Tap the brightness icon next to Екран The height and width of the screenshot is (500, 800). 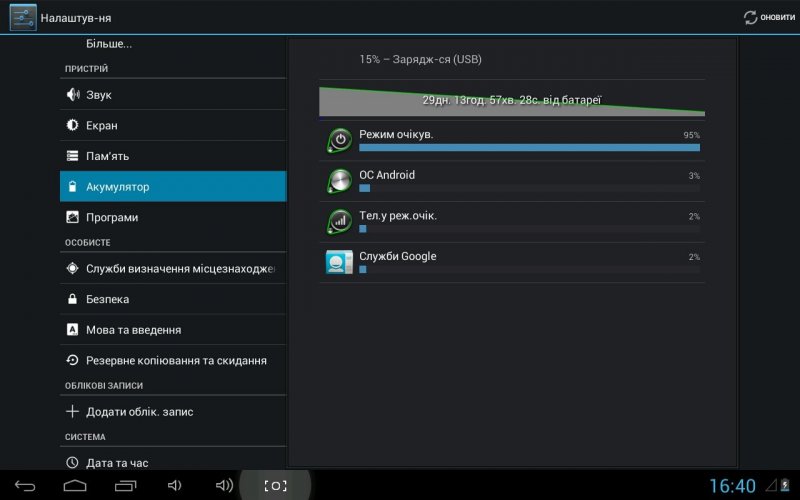pyautogui.click(x=72, y=125)
